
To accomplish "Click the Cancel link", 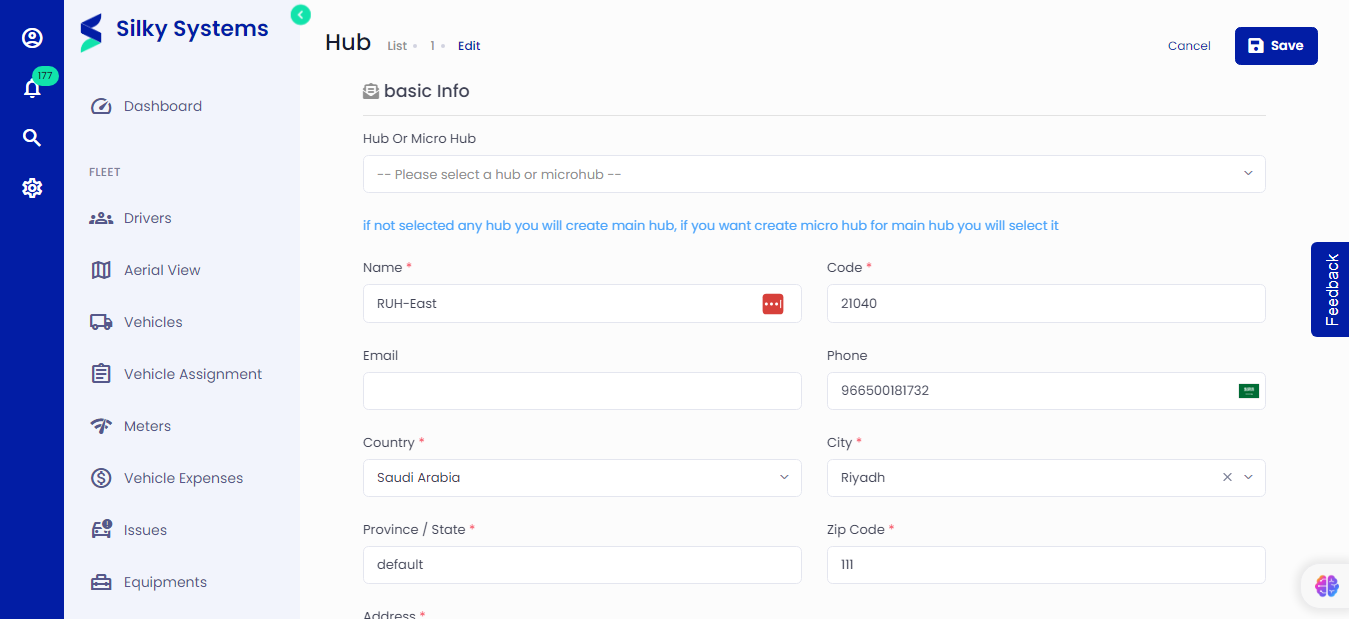I will (1189, 46).
